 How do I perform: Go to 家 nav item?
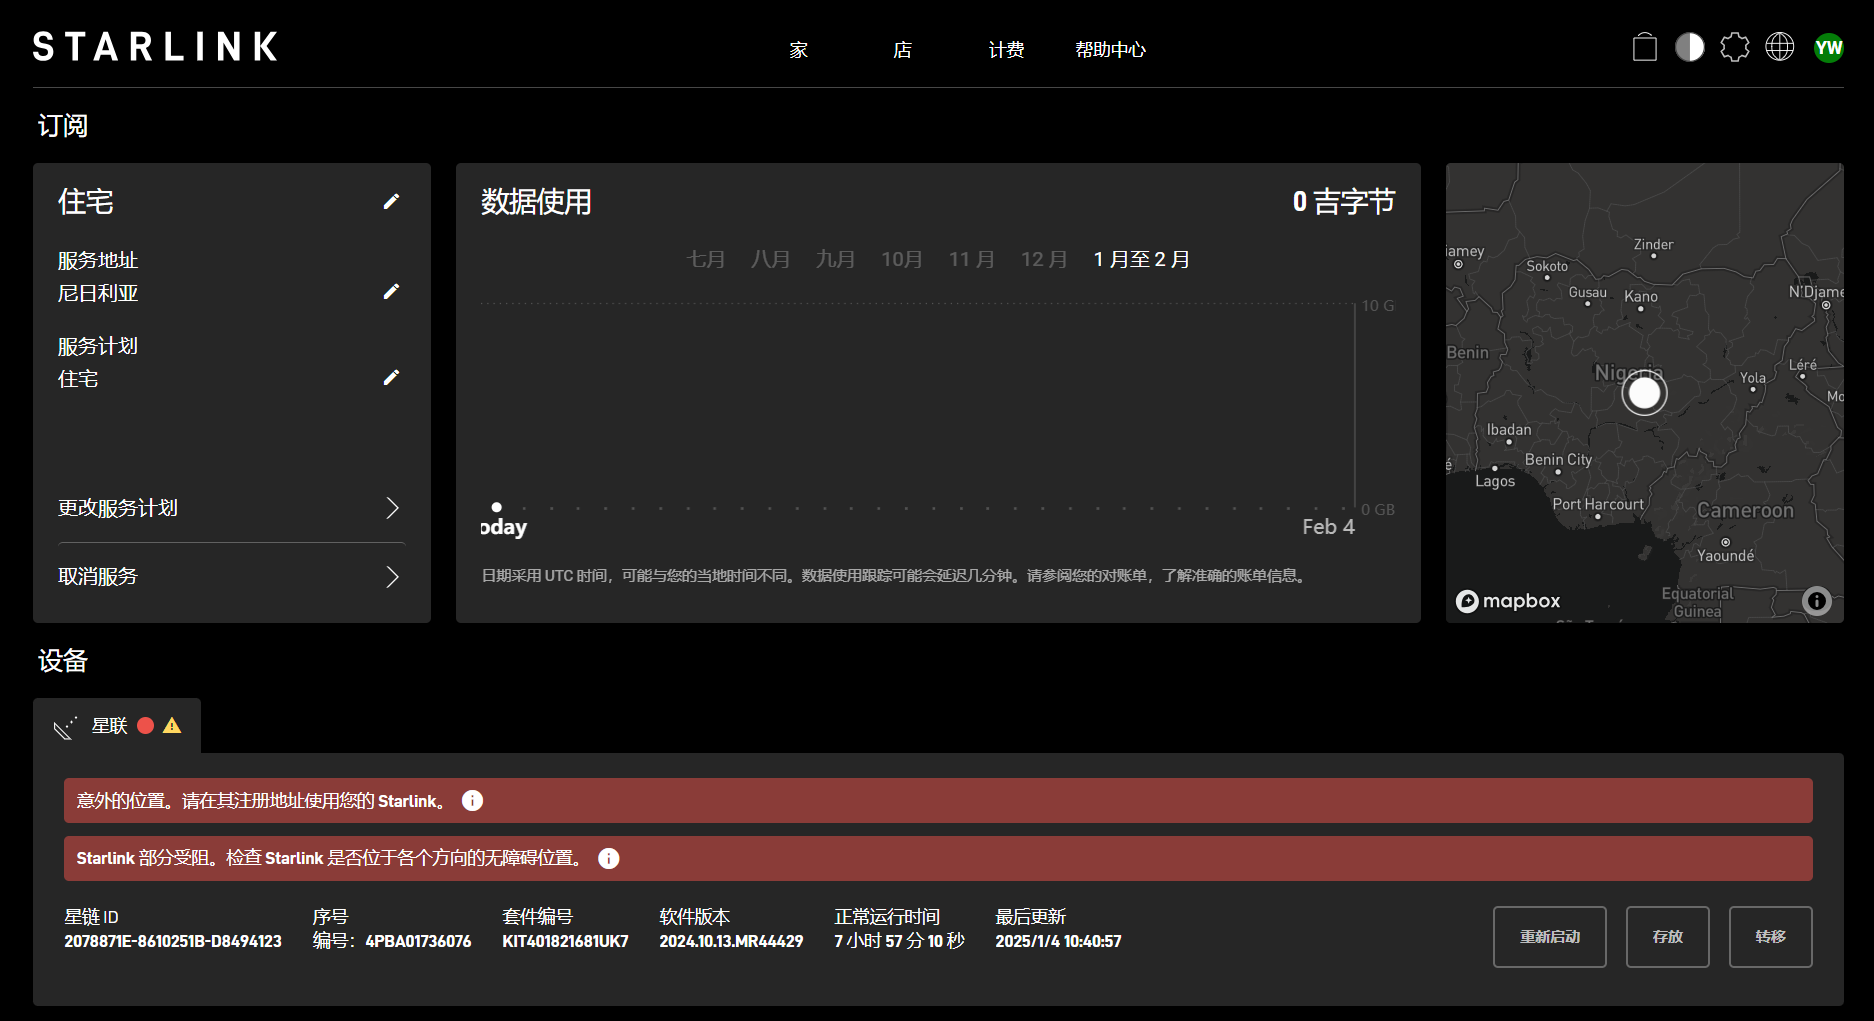pyautogui.click(x=798, y=50)
